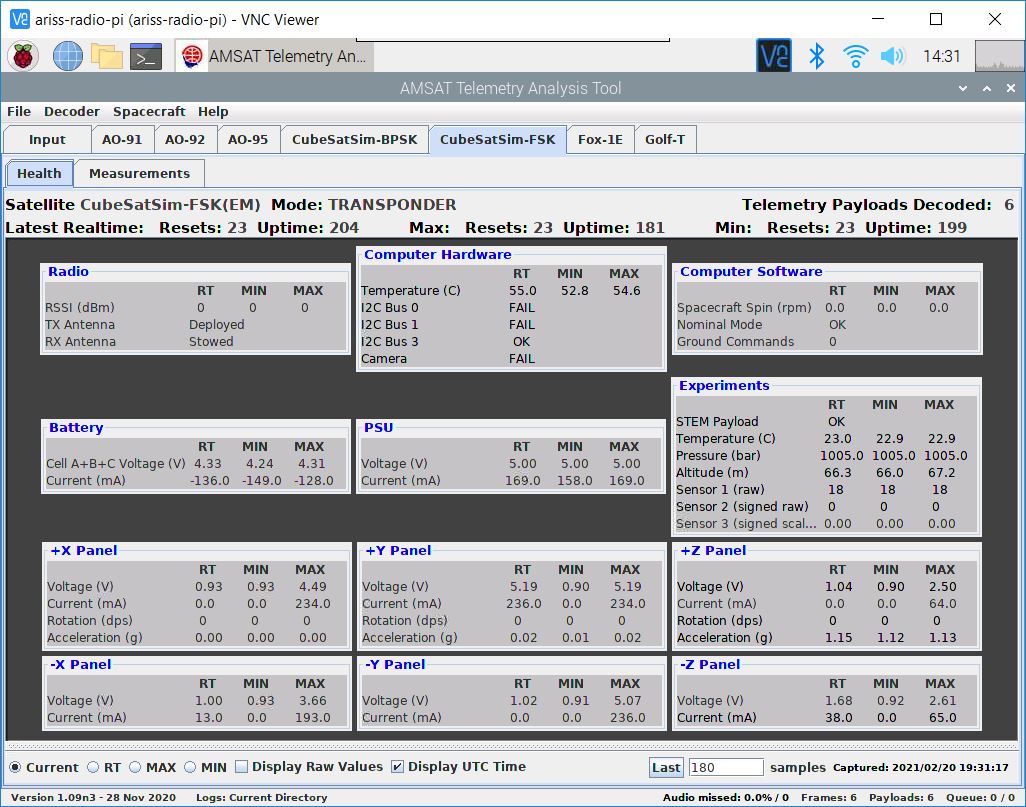Select AMSAT Telemetry An... taskbar entry

[274, 56]
